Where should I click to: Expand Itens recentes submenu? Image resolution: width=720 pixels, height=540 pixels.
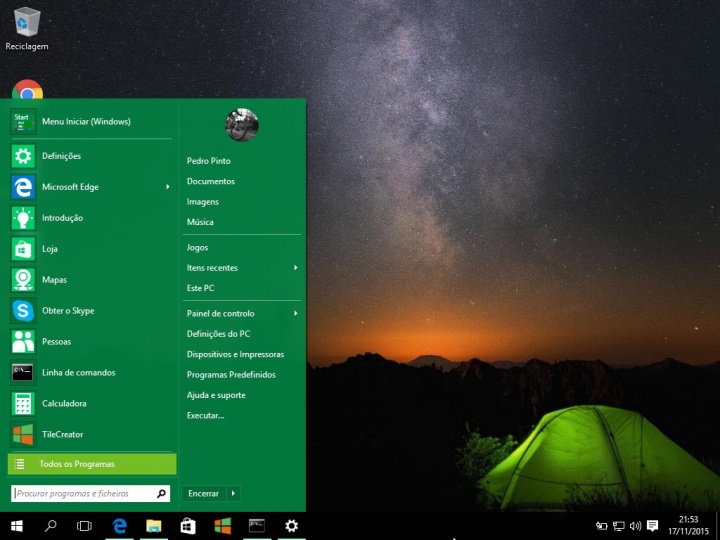point(295,268)
